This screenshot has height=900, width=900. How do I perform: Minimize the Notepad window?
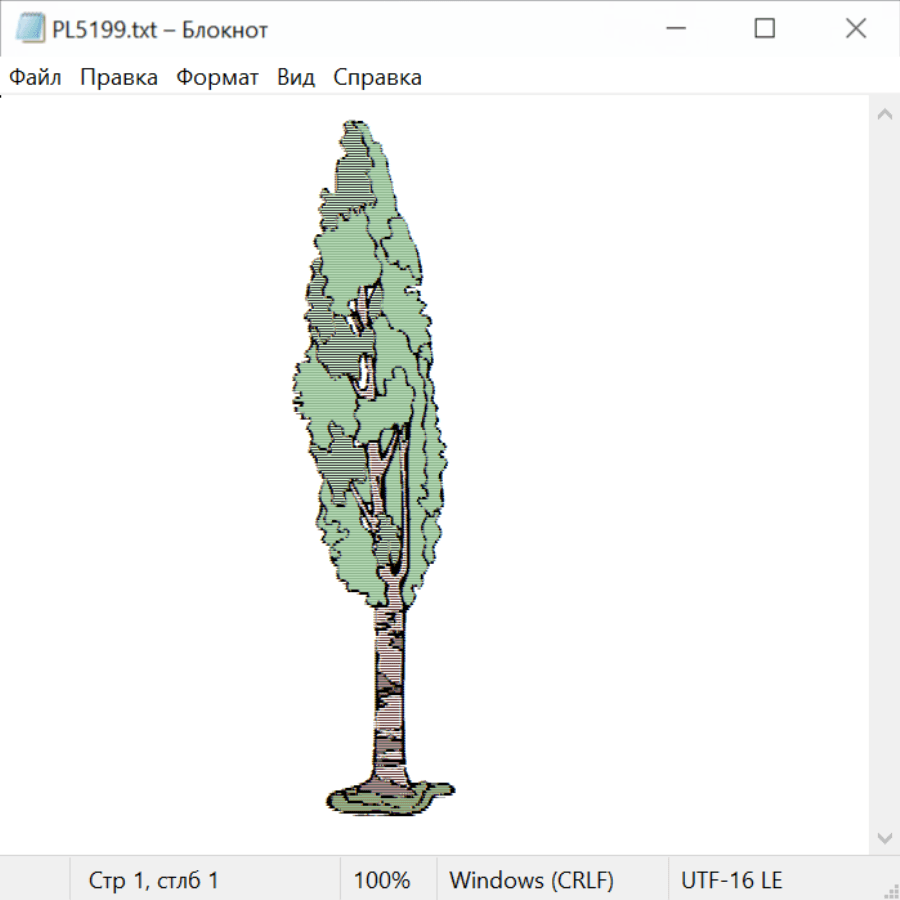click(674, 29)
